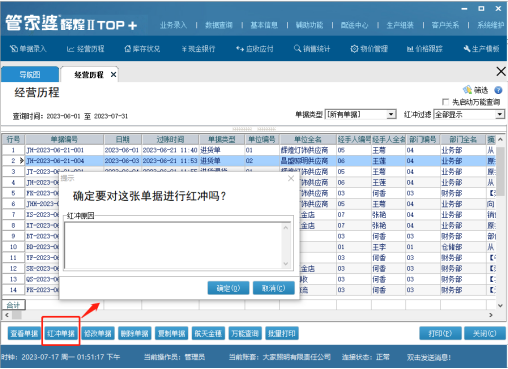Sort by the 日期 column header

(x=123, y=139)
